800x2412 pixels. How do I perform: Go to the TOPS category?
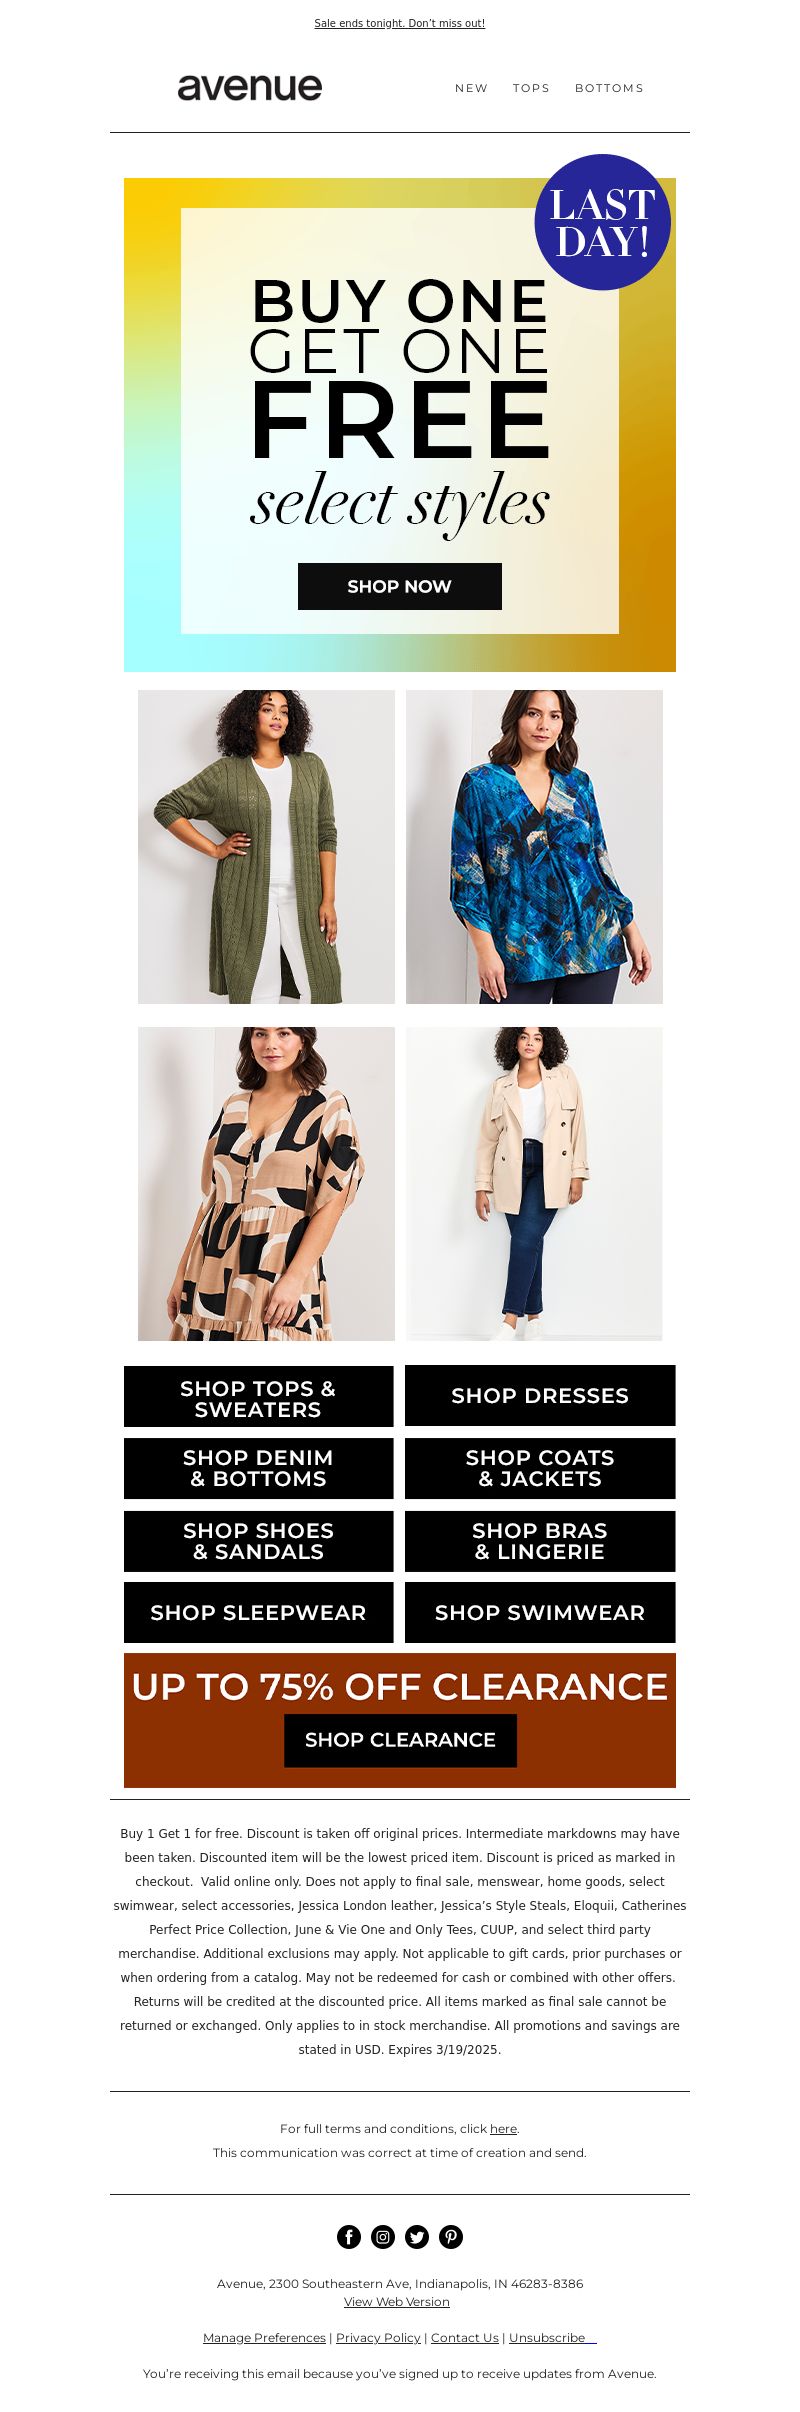point(531,88)
